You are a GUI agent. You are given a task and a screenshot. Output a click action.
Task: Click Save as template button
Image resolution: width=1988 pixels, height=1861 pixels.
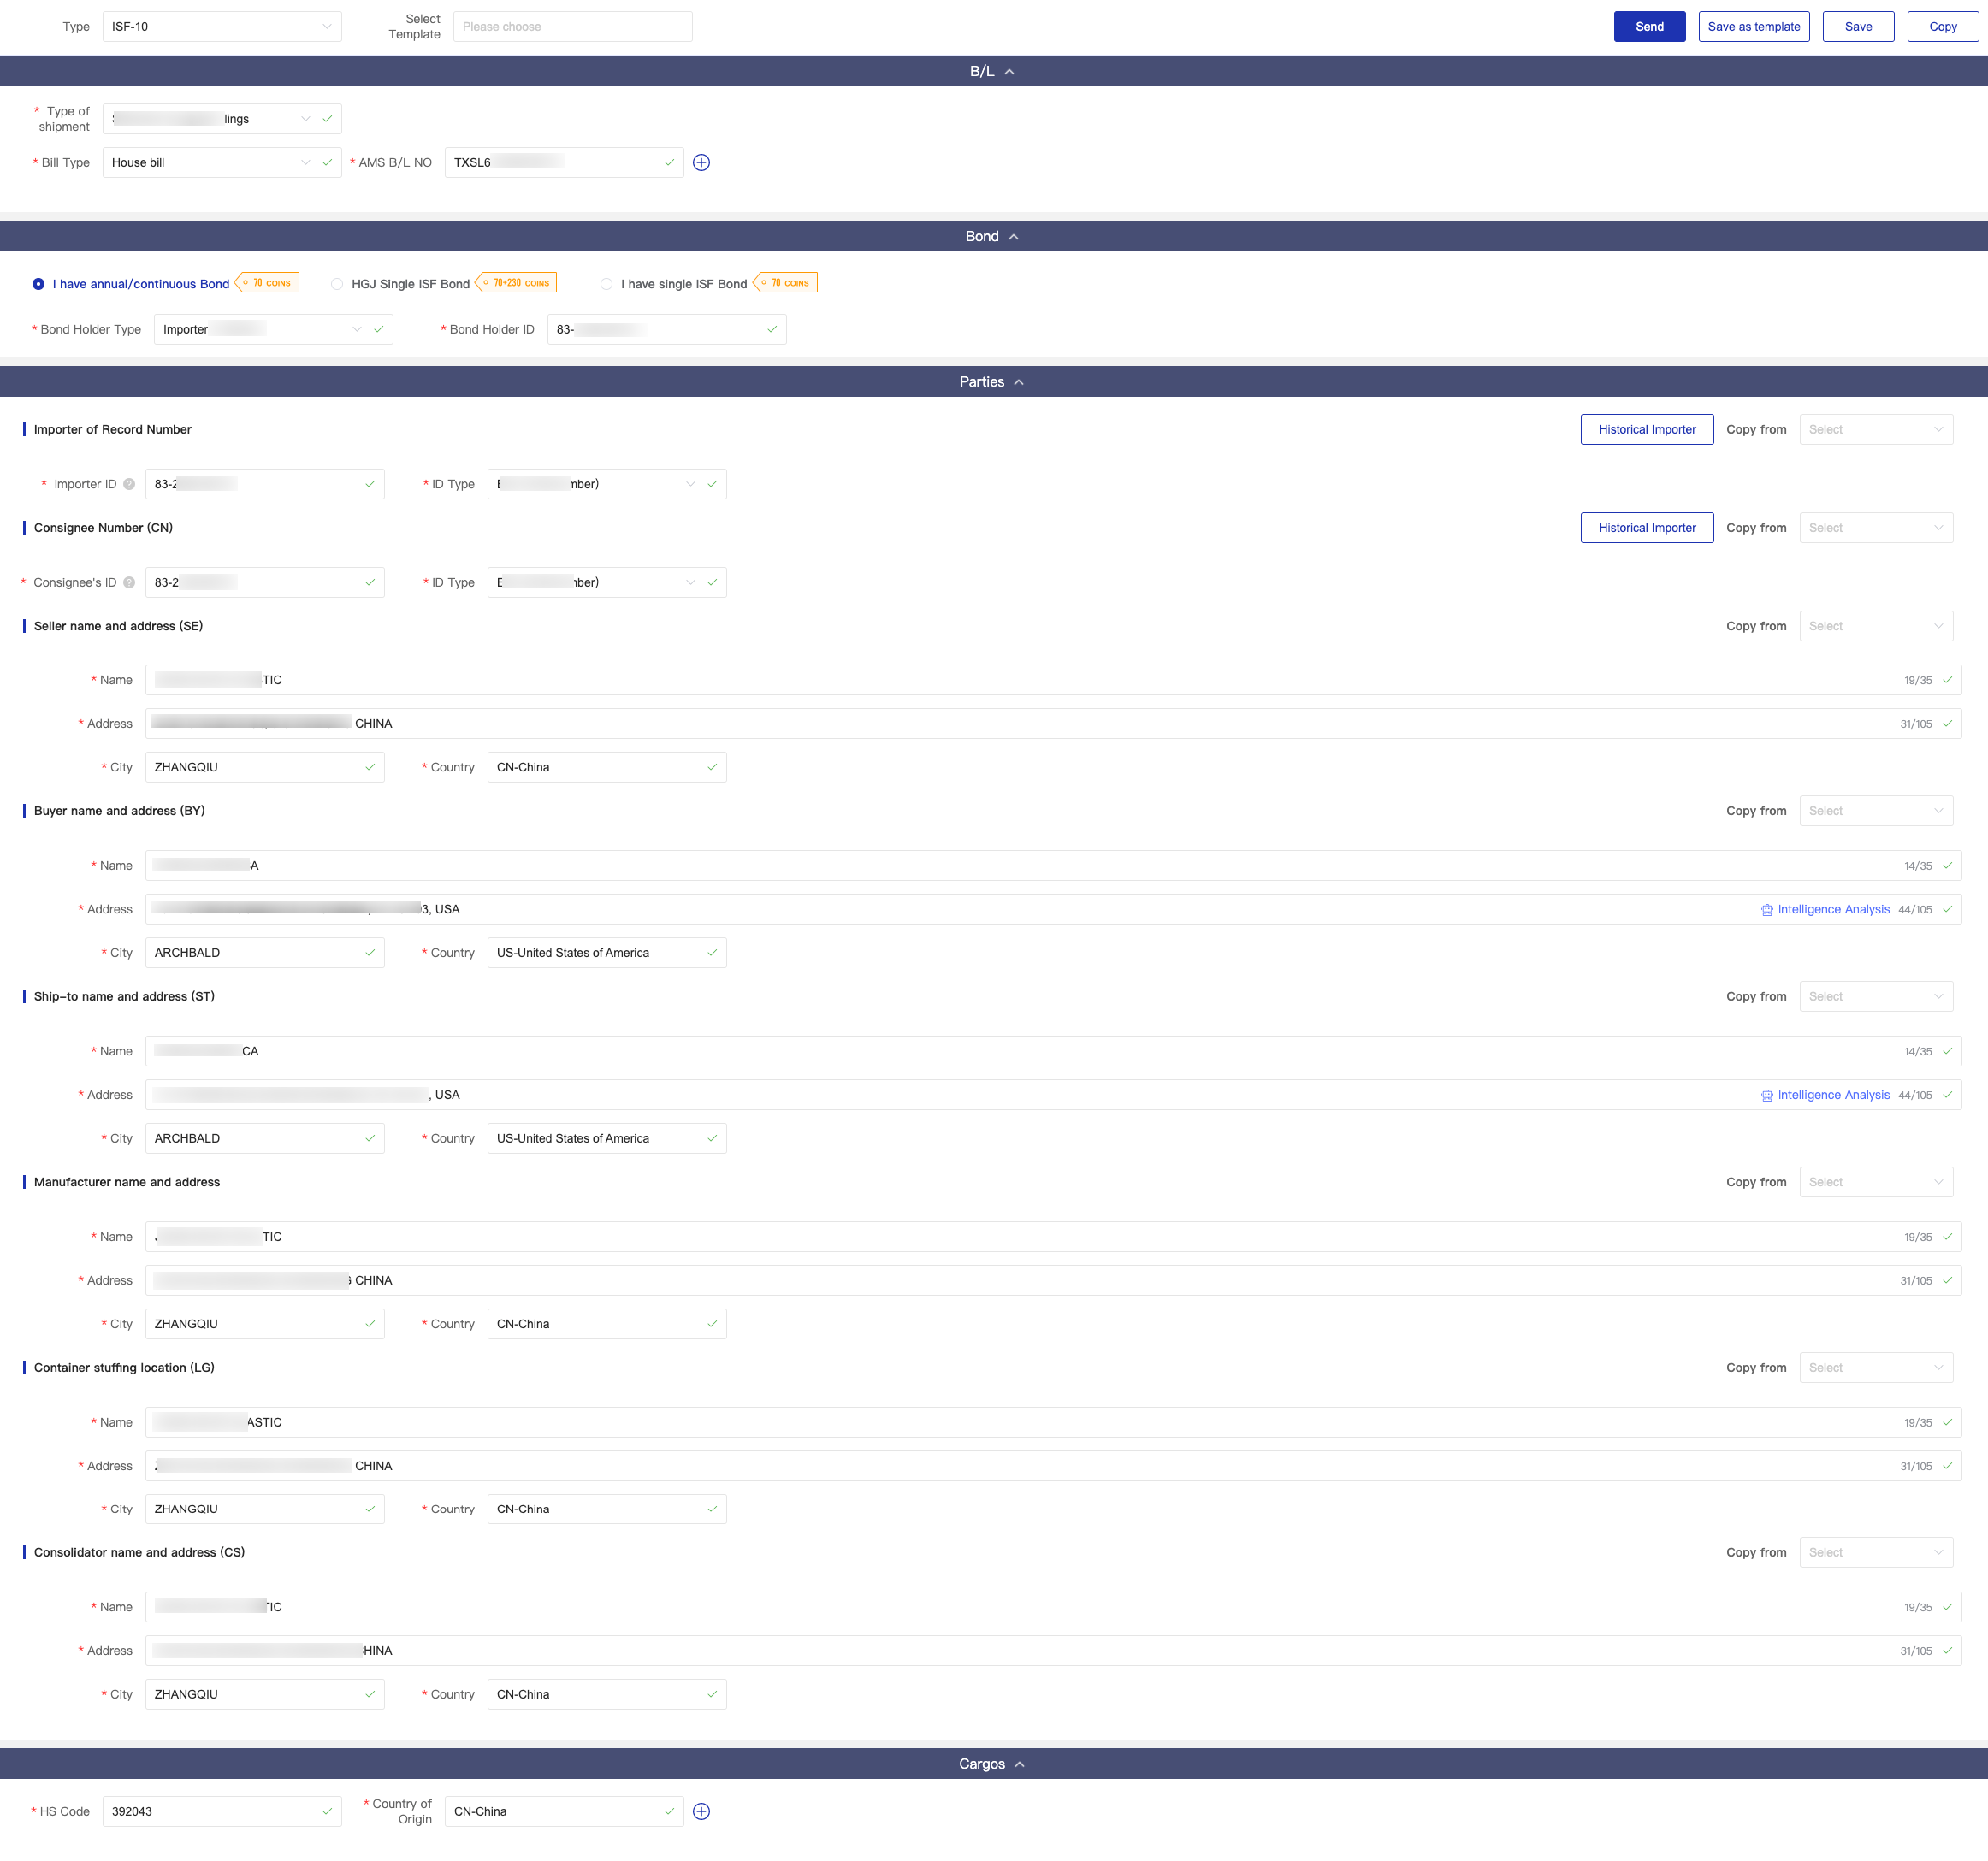click(1753, 27)
